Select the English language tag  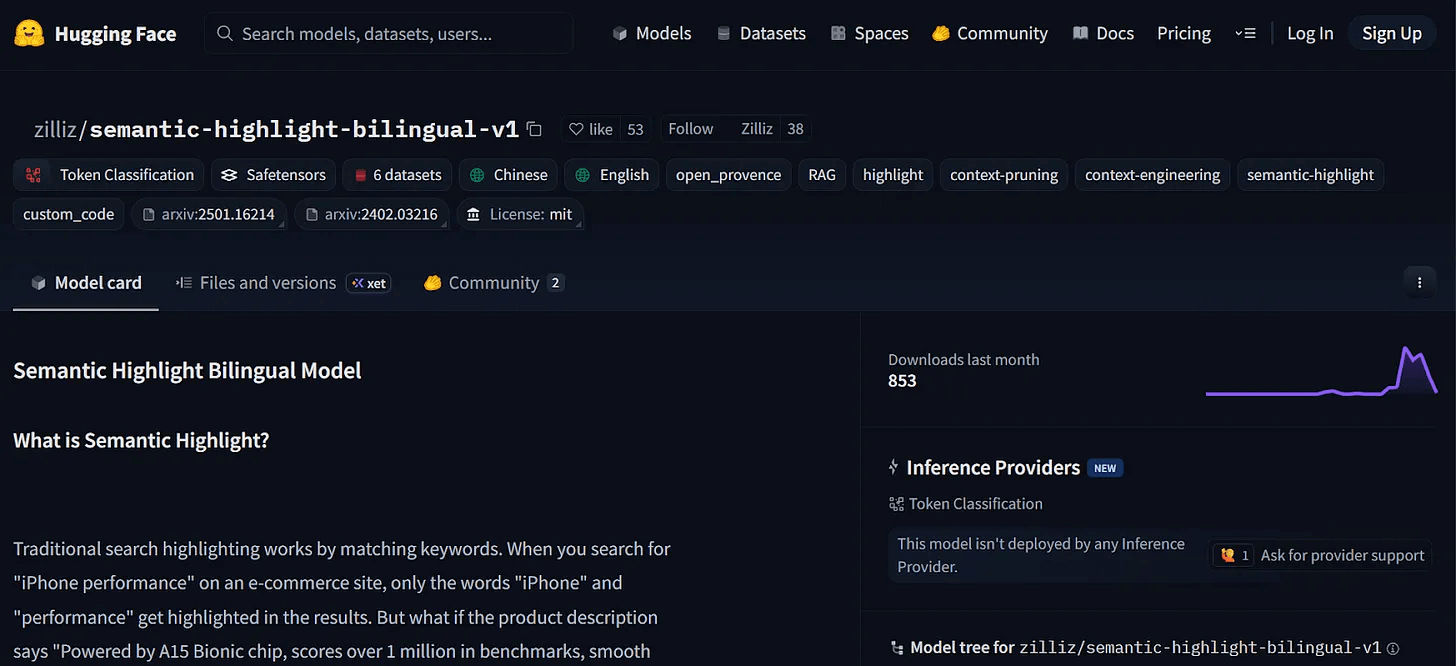[x=612, y=174]
